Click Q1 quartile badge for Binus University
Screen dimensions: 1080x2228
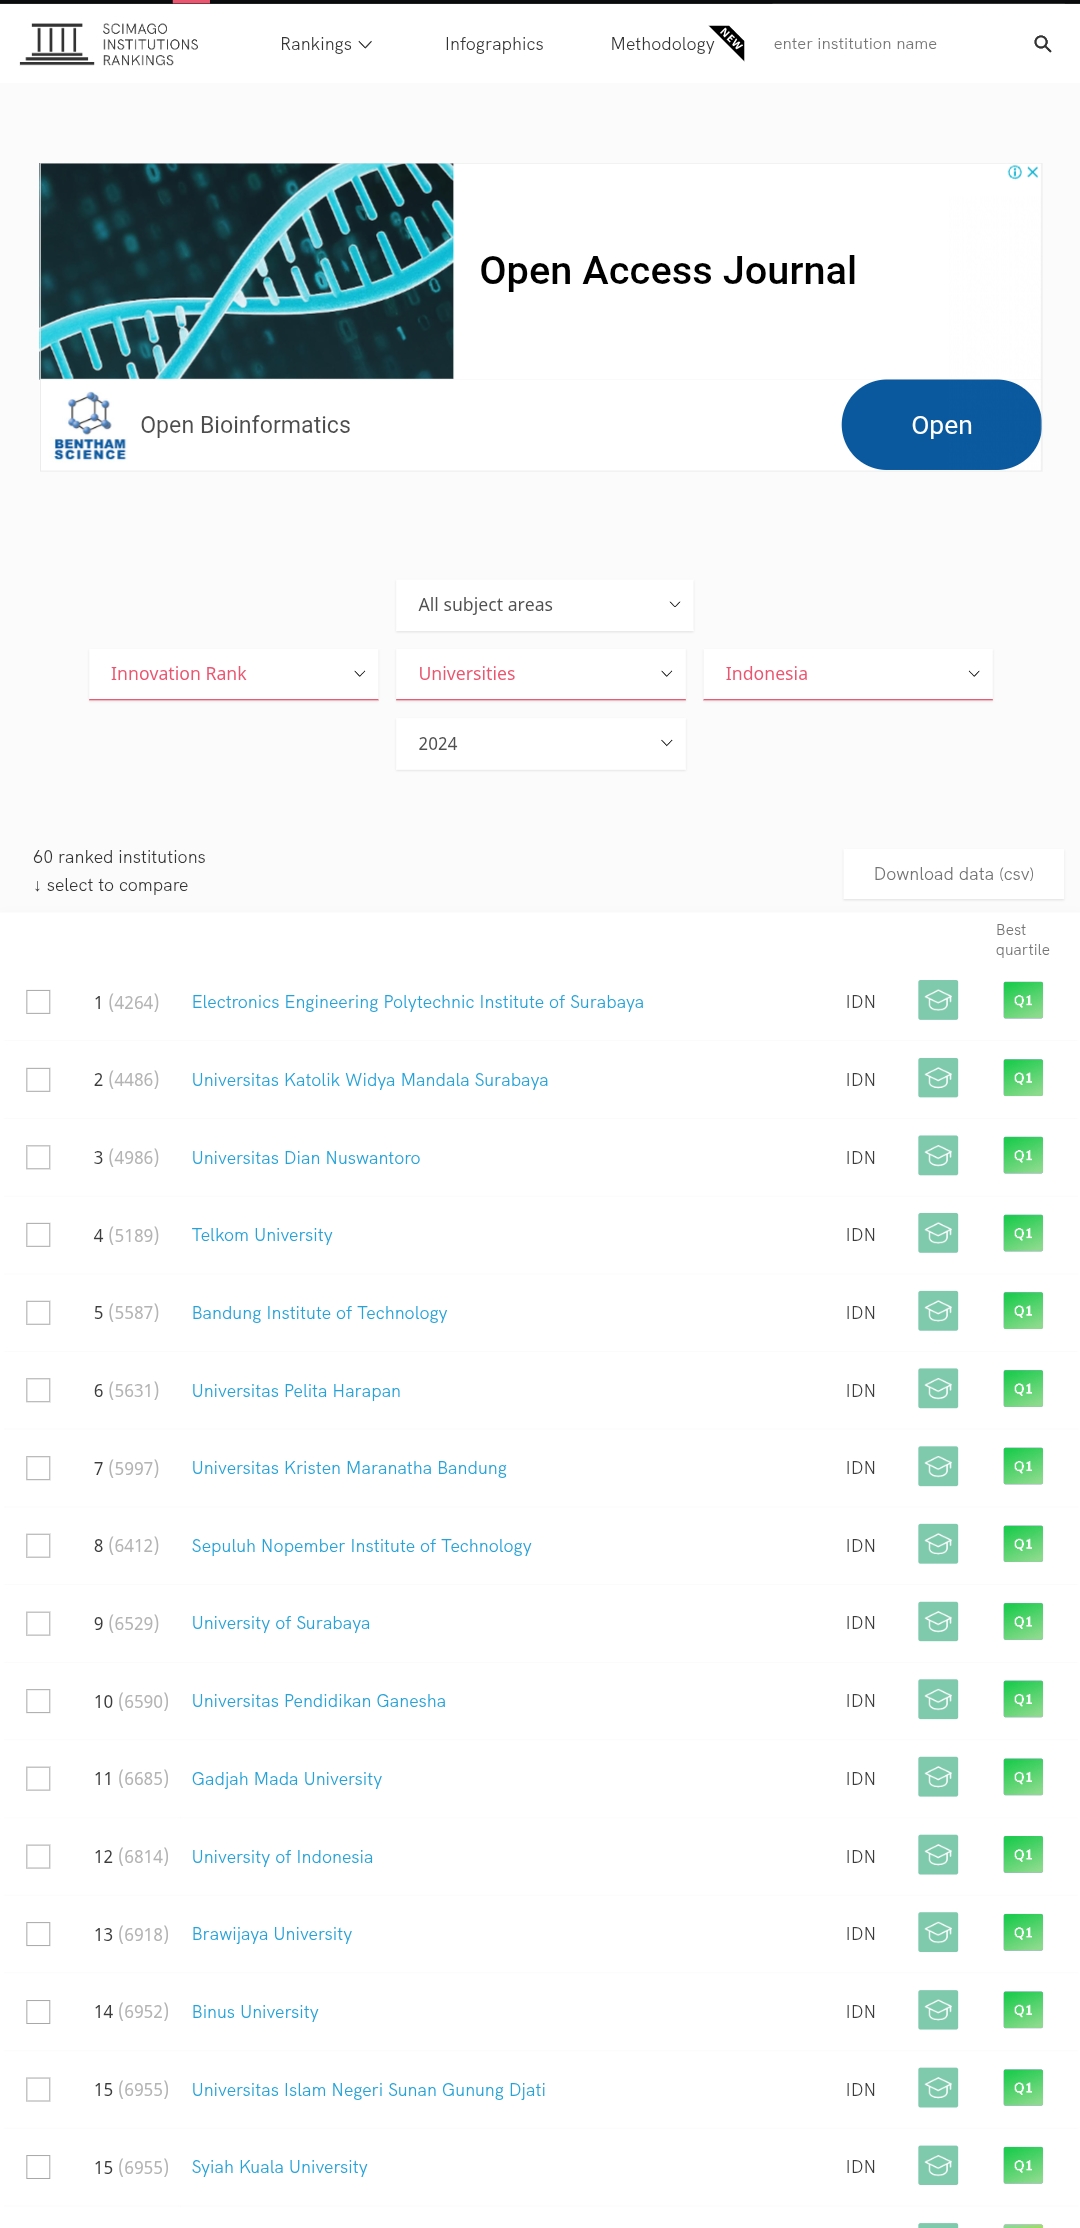pyautogui.click(x=1022, y=2010)
